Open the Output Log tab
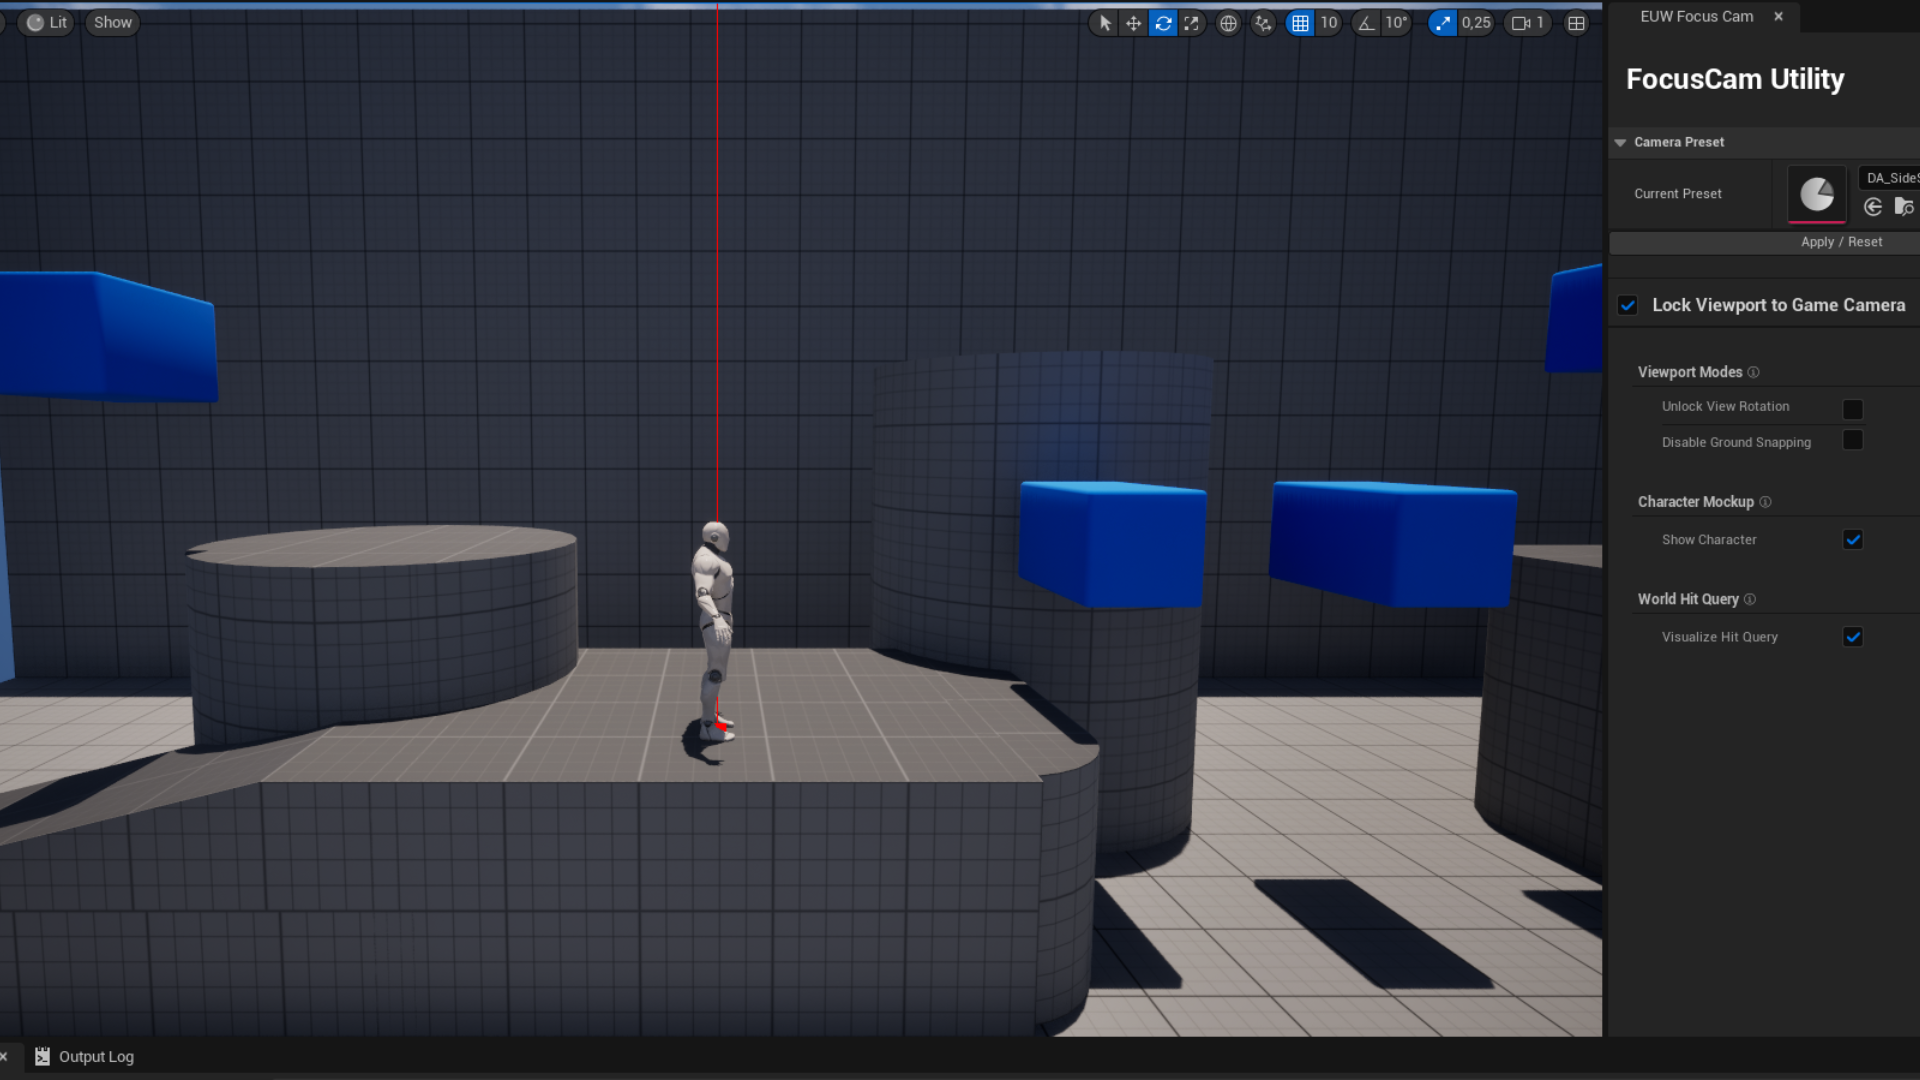1920x1080 pixels. (85, 1057)
